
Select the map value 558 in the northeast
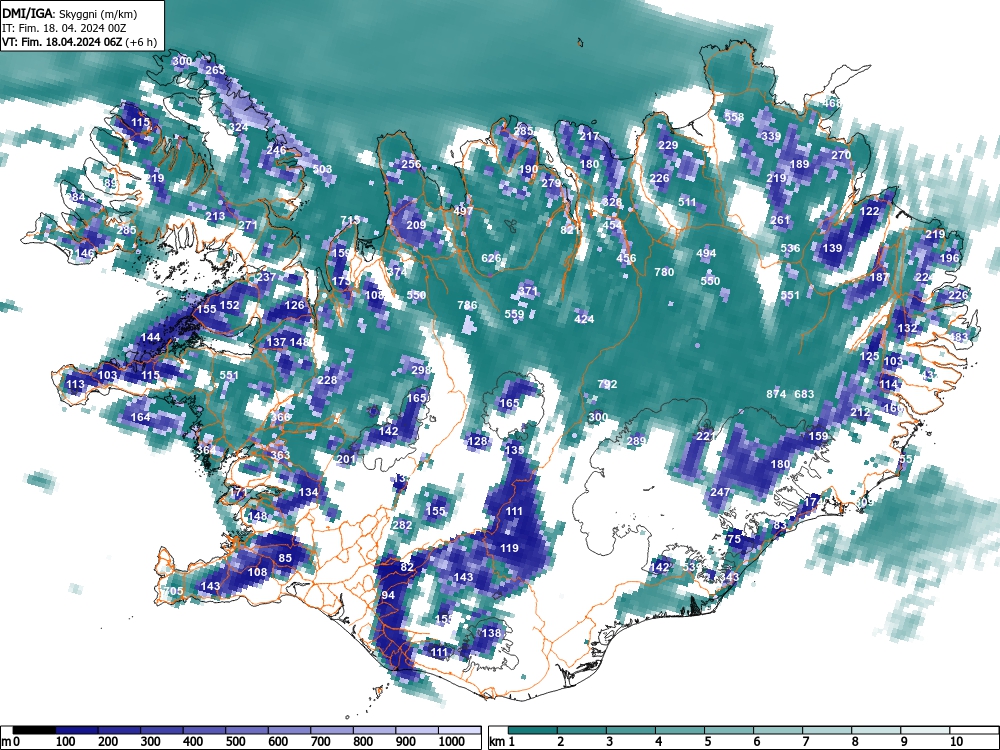734,117
